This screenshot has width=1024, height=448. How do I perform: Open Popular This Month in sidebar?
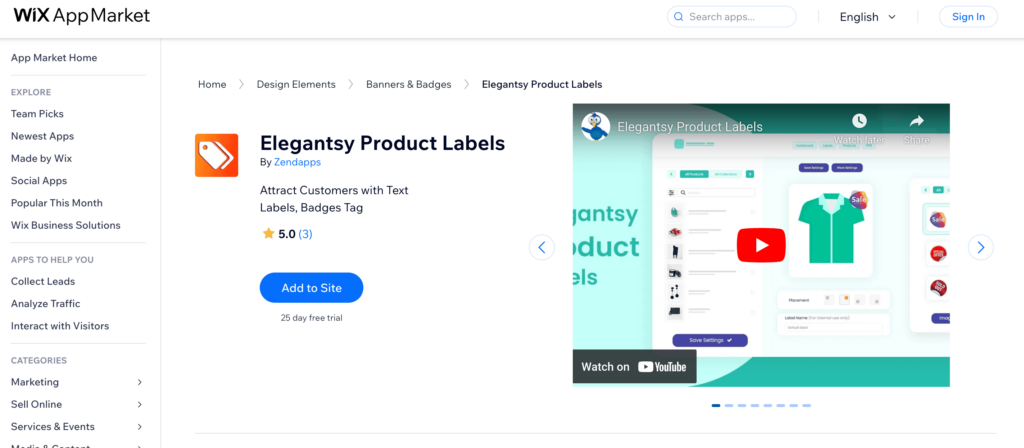pos(57,202)
